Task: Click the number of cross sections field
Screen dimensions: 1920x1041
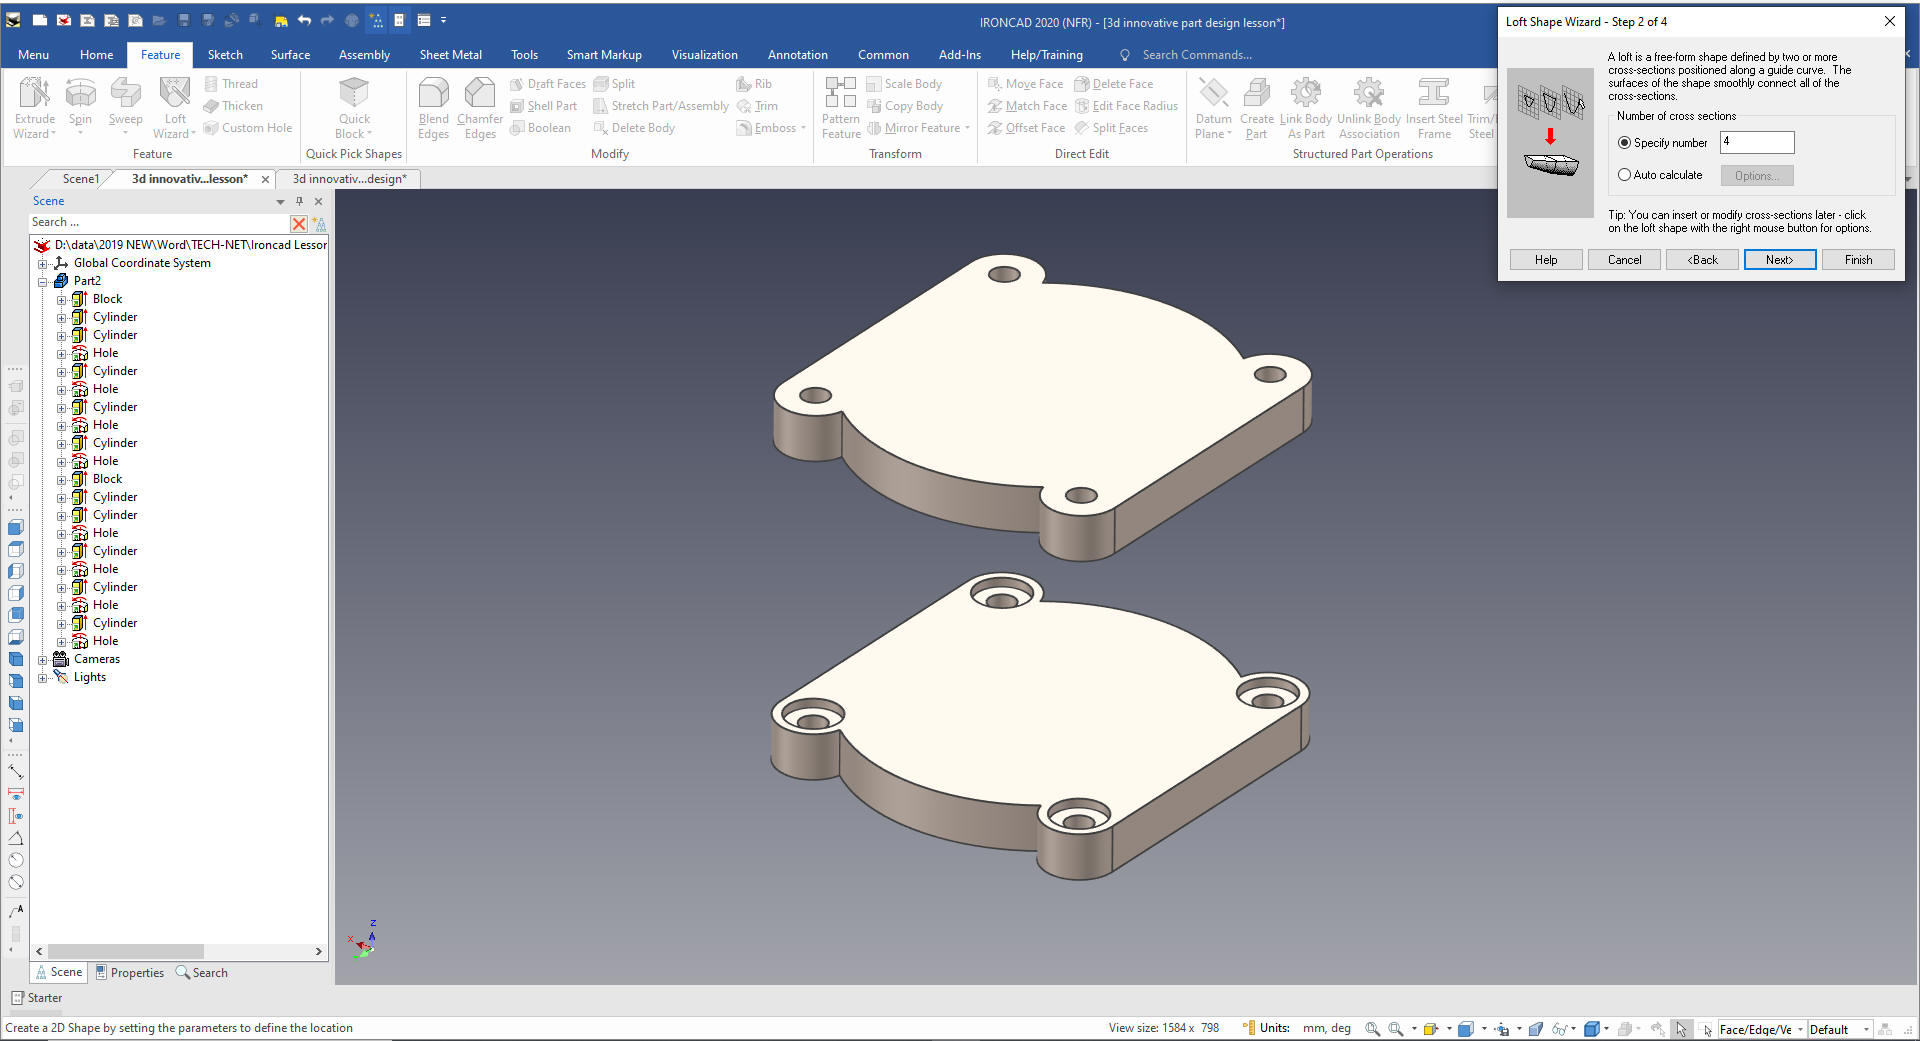Action: tap(1756, 142)
